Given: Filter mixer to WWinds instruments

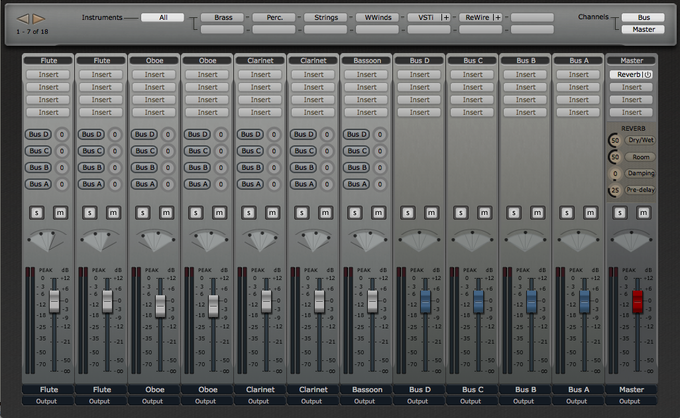Looking at the screenshot, I should (377, 17).
